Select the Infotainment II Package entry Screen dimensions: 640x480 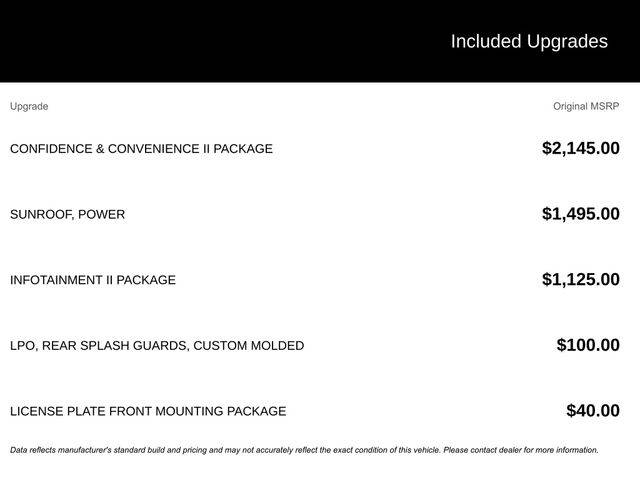tap(93, 280)
